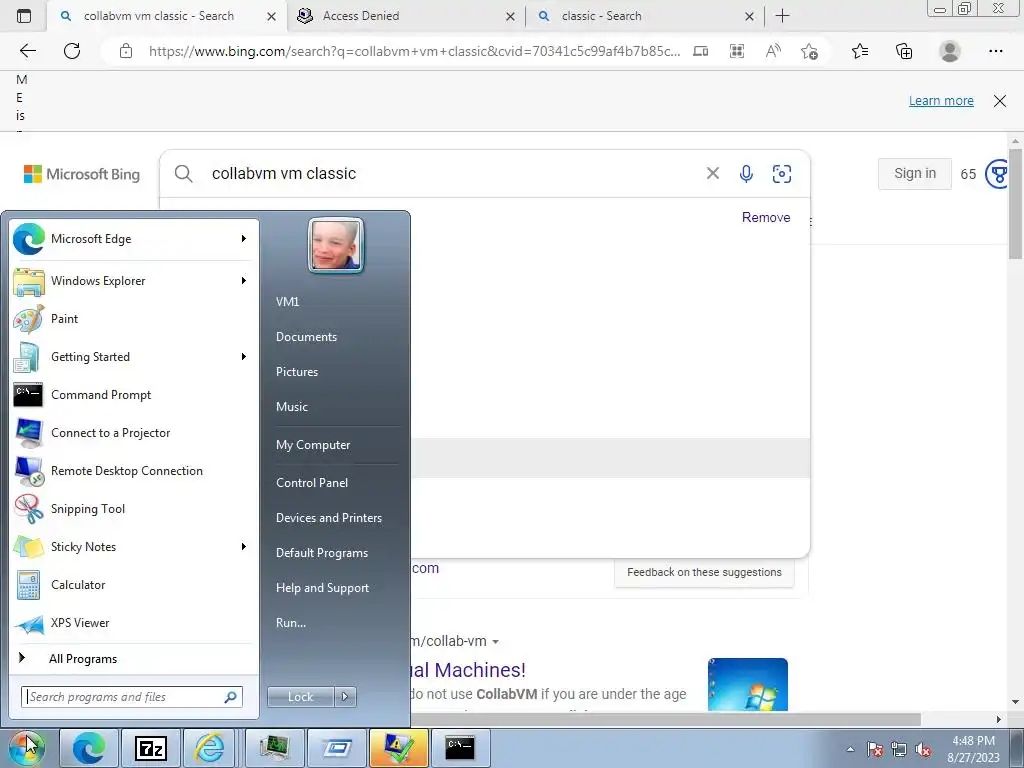Click the network tray icon
This screenshot has height=768, width=1024.
tap(899, 749)
